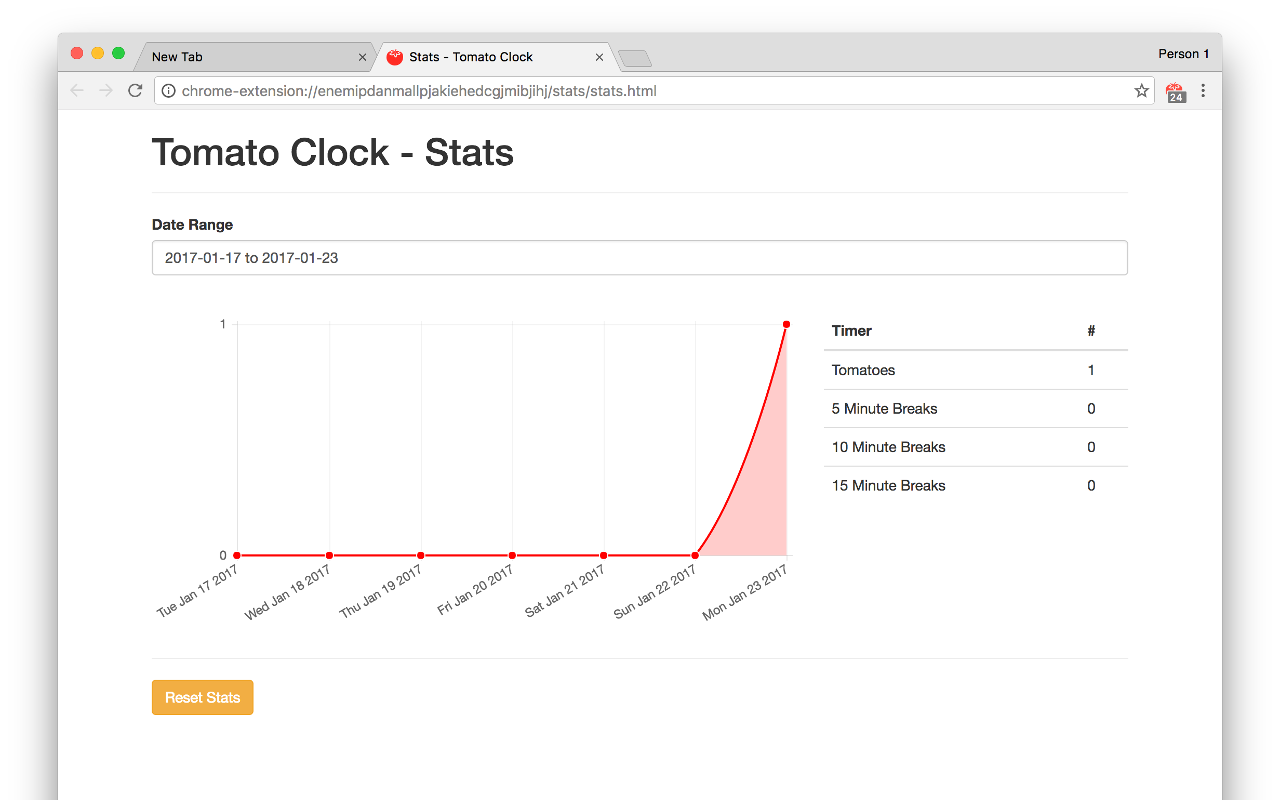
Task: Click the Tomato Clock extension toolbar icon
Action: coord(1176,92)
